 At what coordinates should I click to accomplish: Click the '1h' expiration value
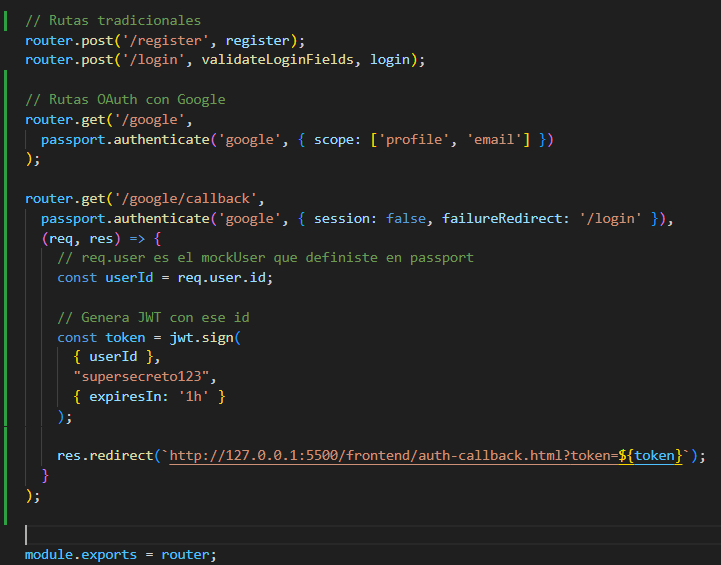194,397
